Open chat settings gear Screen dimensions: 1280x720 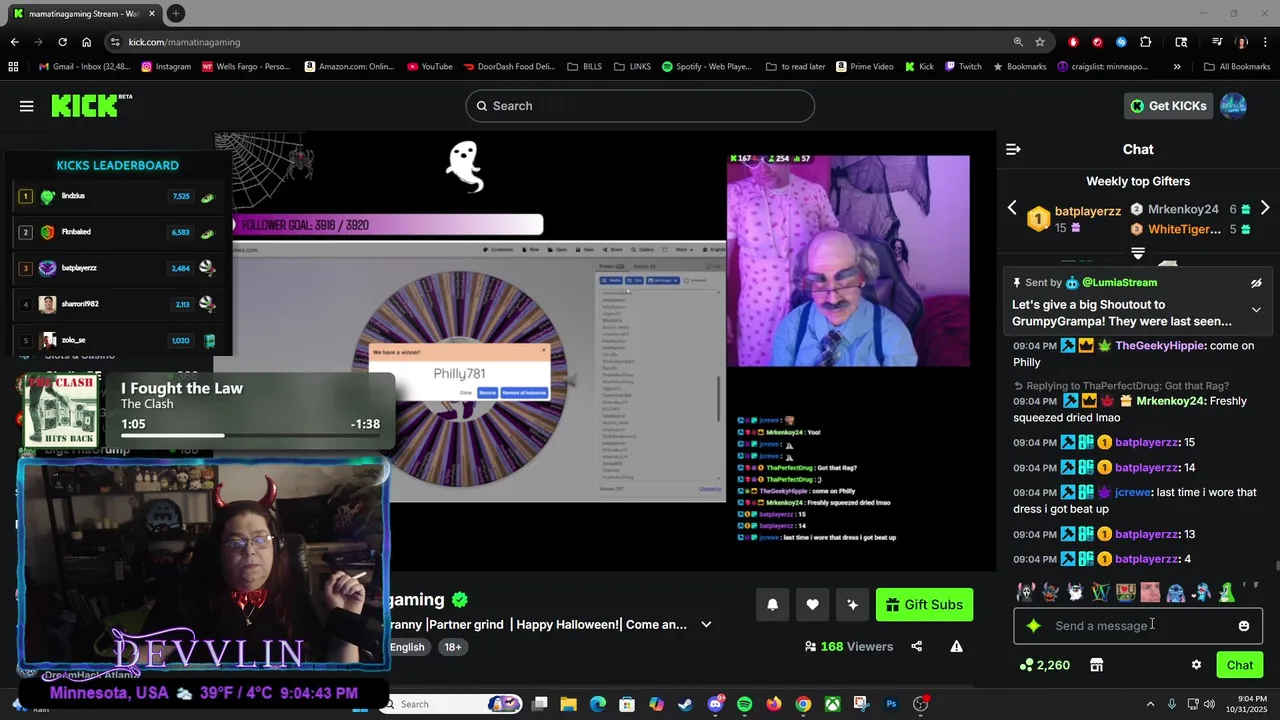click(x=1196, y=665)
